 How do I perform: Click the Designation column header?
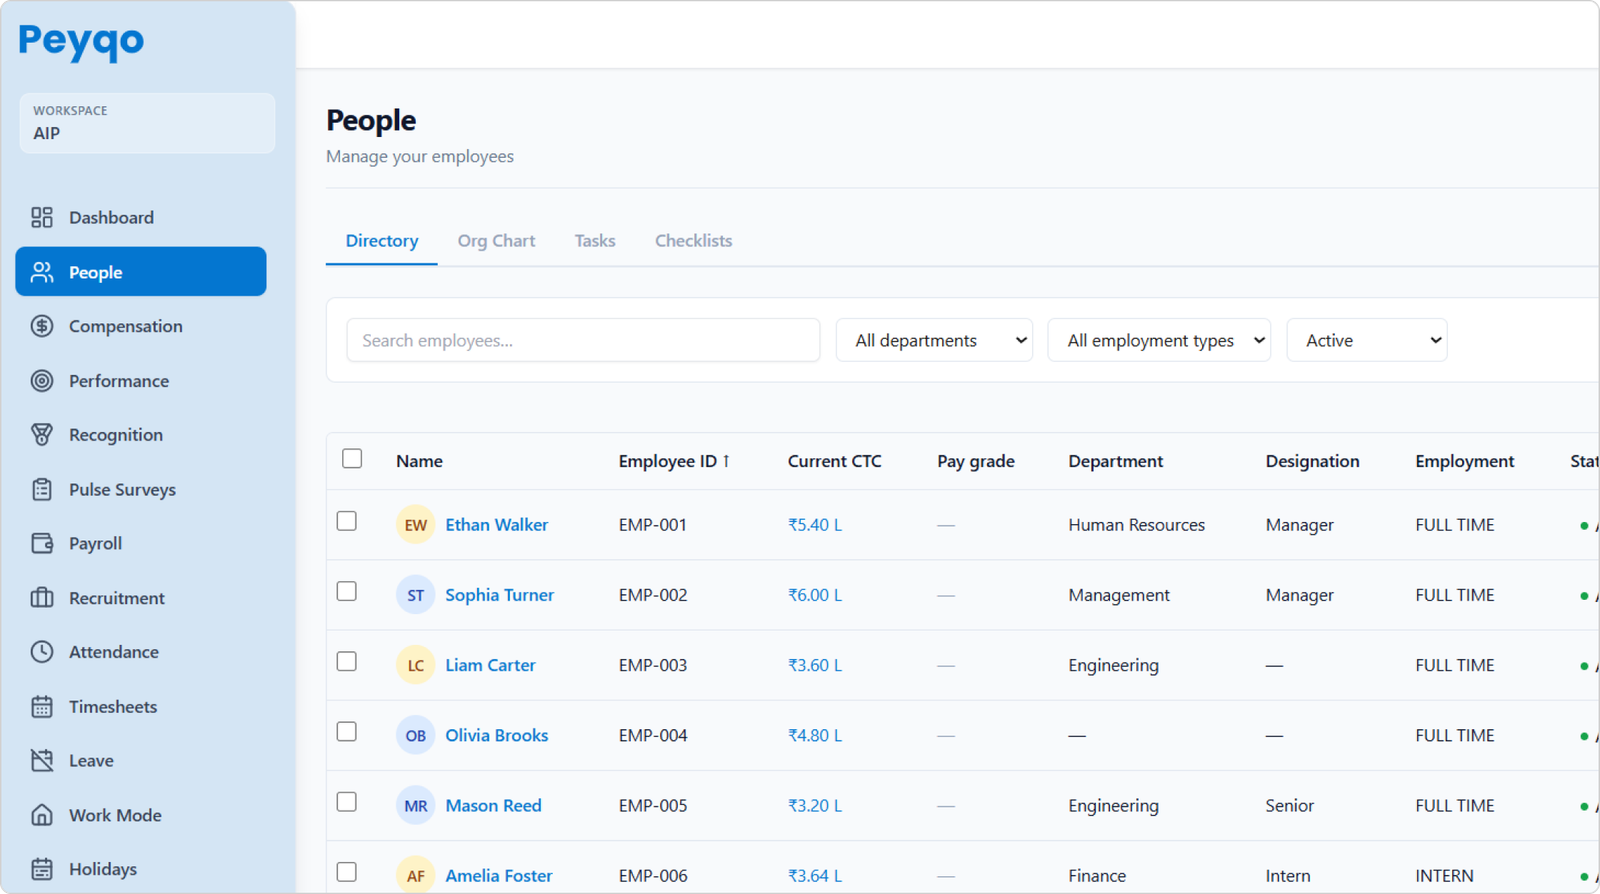[x=1312, y=461]
